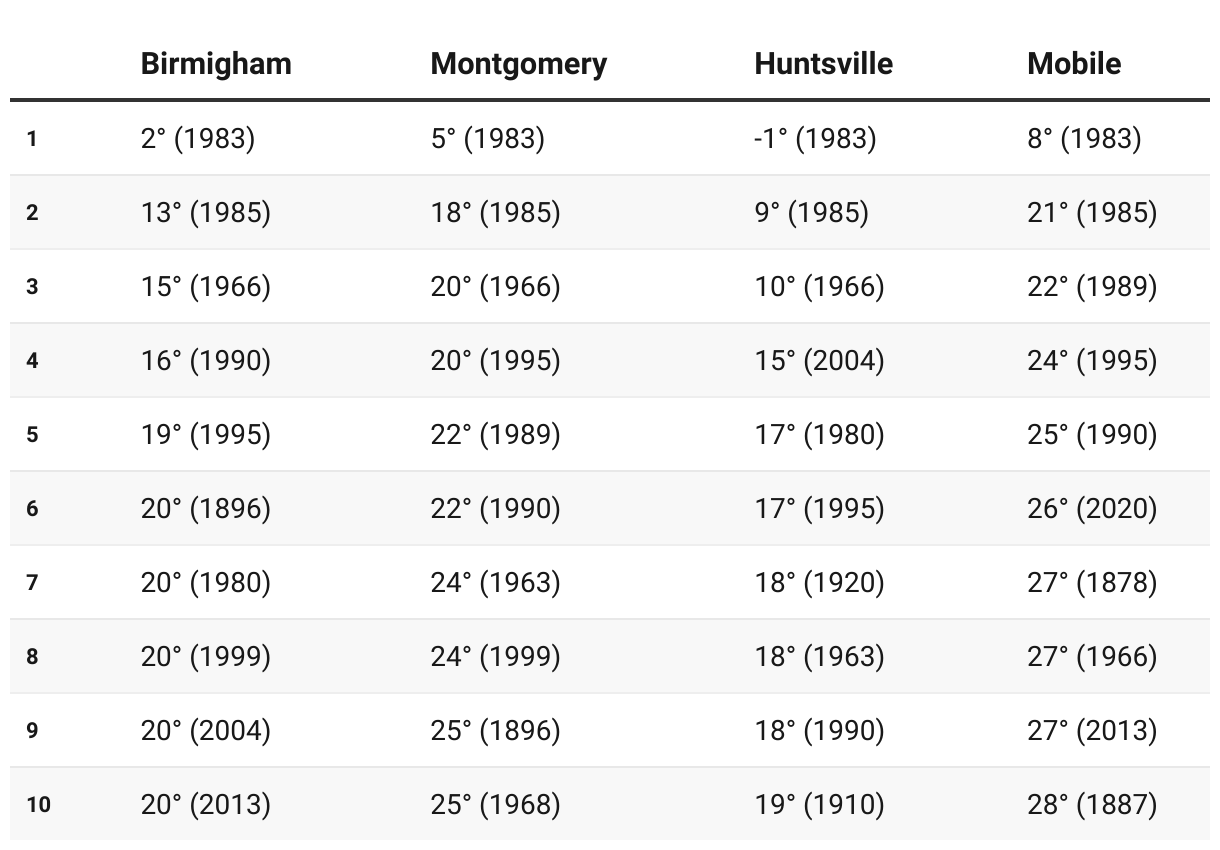Click the Mobile 27° (1878) cell

coord(1092,582)
